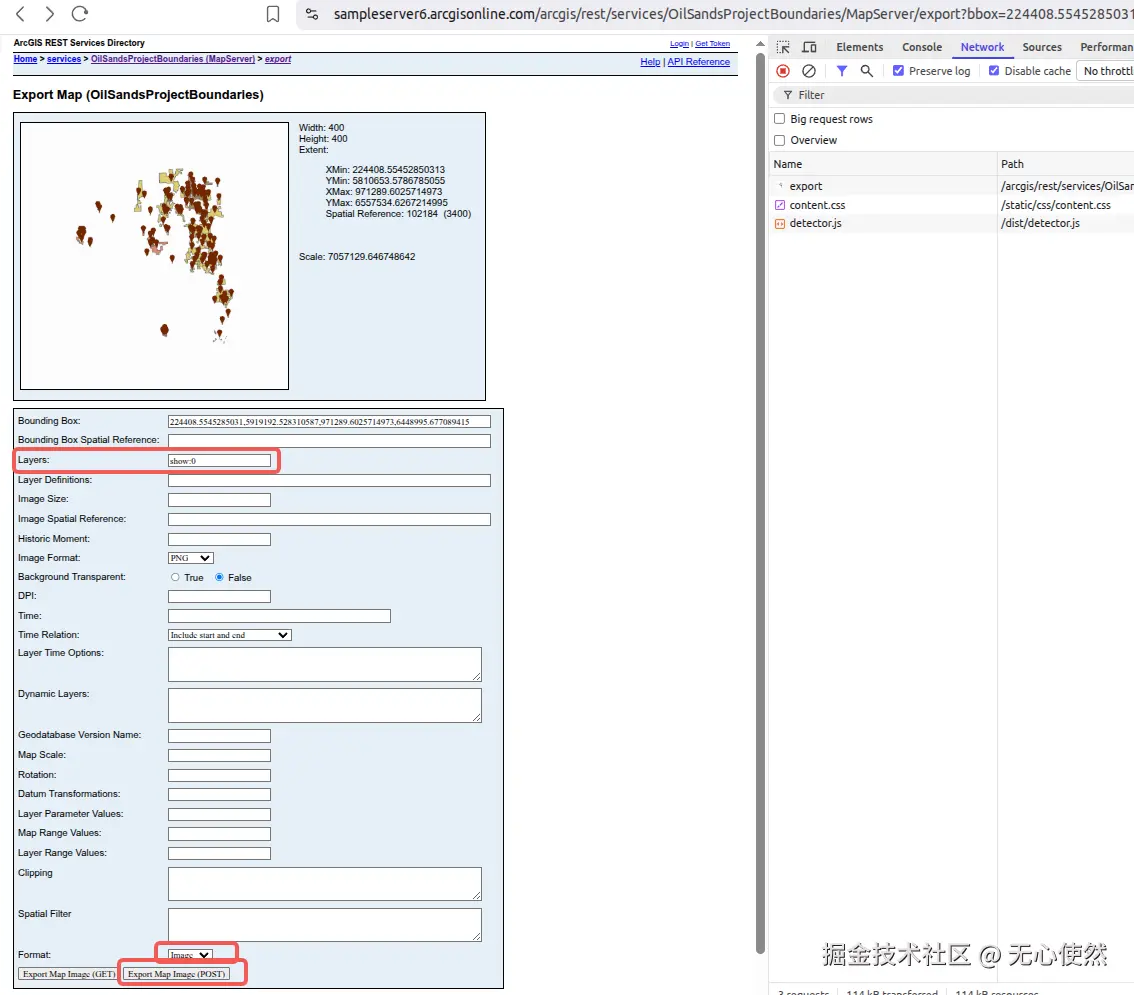Switch to the Performance tab
The width and height of the screenshot is (1134, 995).
click(x=1107, y=47)
